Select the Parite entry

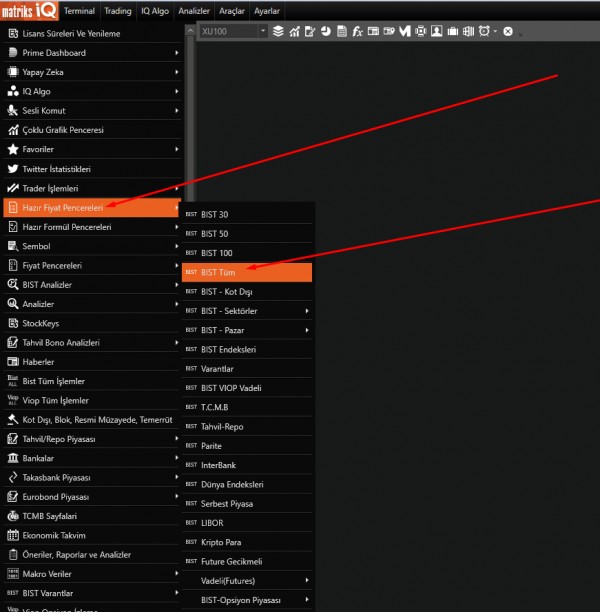[x=247, y=446]
